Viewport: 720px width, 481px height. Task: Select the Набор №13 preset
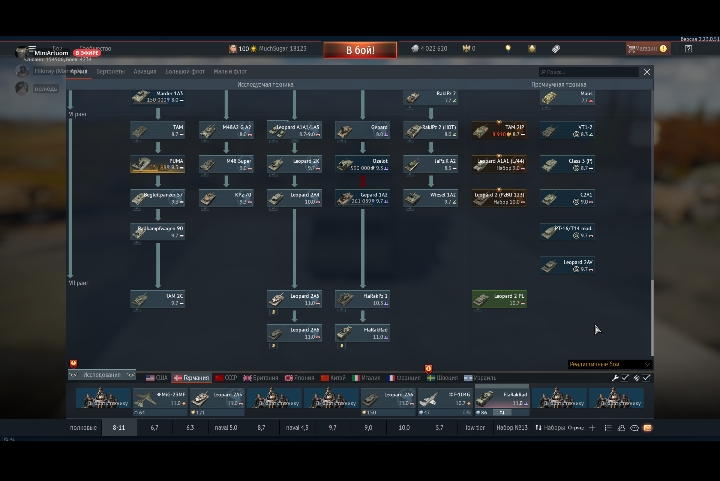tap(512, 428)
